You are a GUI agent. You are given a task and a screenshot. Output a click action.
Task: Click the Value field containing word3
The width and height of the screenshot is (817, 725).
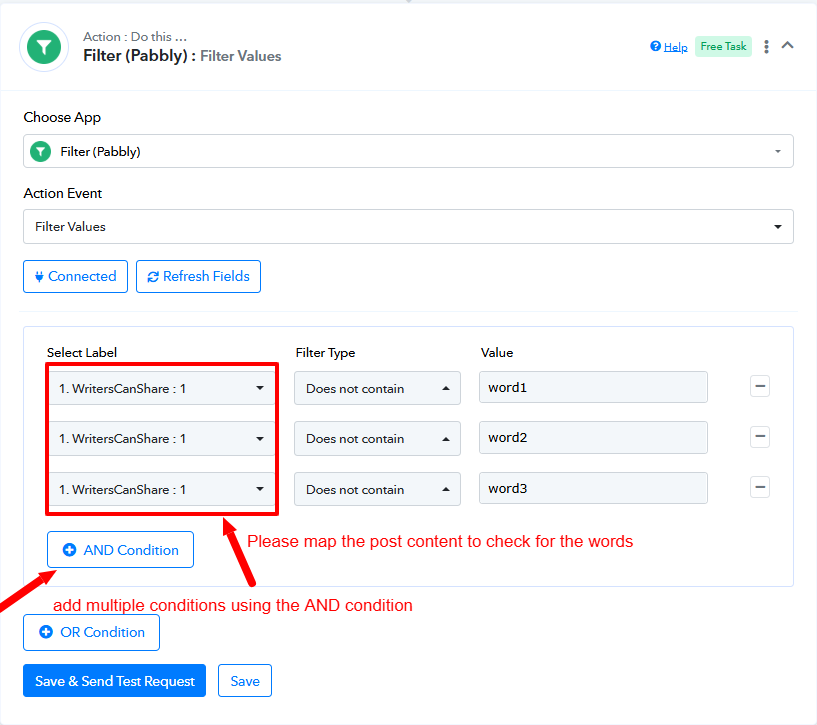tap(593, 488)
